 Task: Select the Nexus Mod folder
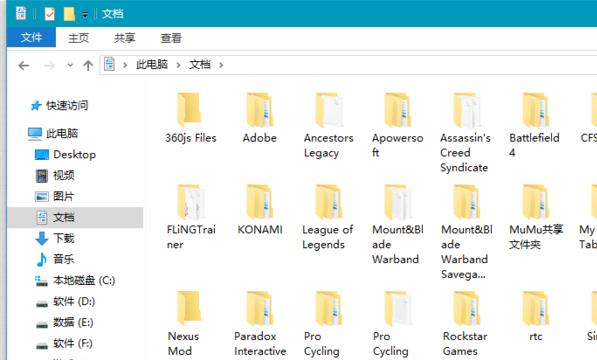[x=184, y=324]
